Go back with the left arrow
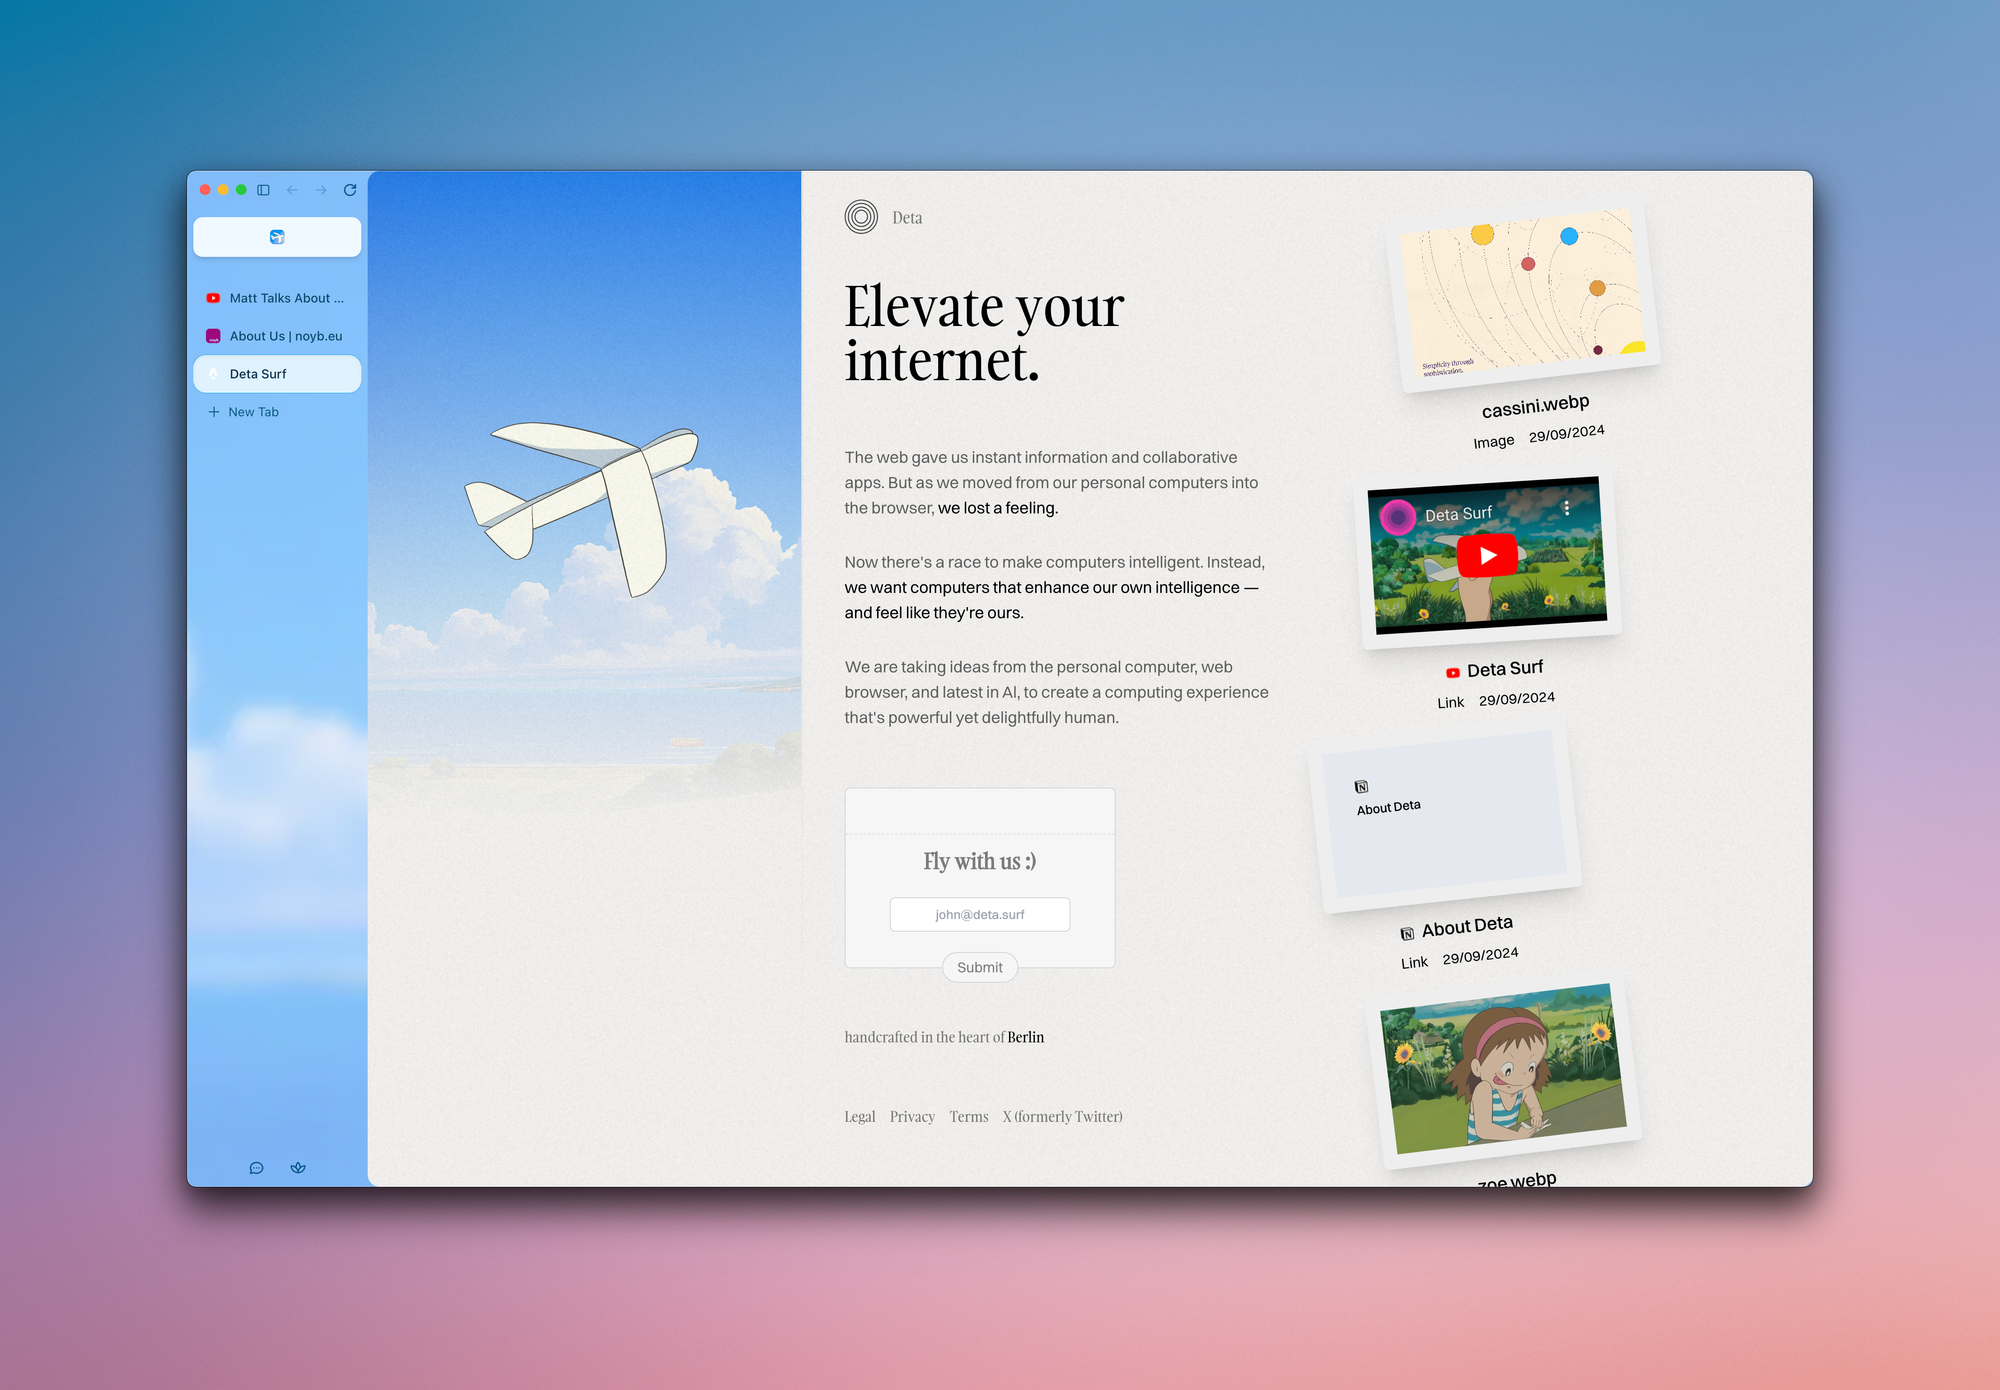This screenshot has width=2000, height=1390. click(x=292, y=190)
